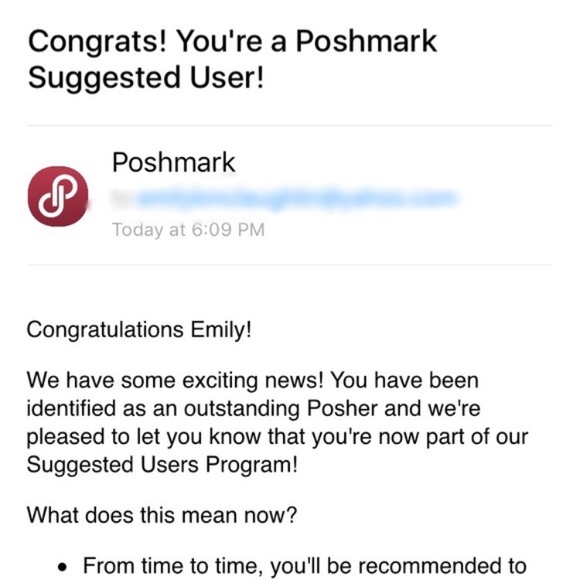Tap the word 'Congrats!' in the subject

(98, 41)
